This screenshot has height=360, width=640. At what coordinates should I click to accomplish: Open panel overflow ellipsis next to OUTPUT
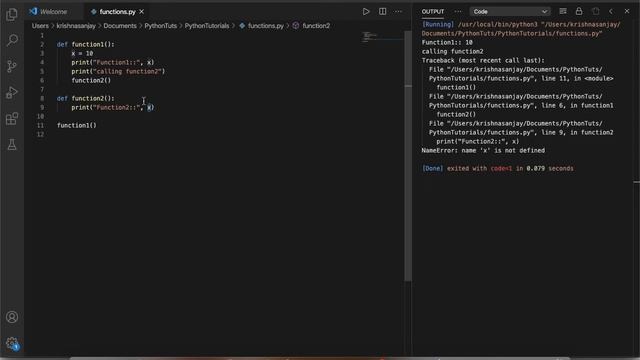tap(458, 11)
